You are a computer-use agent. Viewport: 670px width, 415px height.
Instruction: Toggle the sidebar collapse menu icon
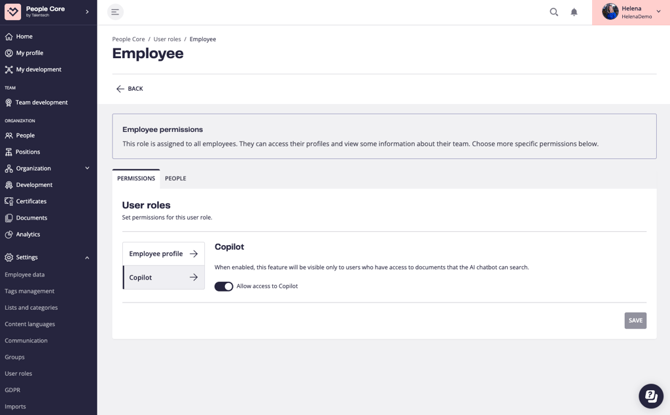point(115,12)
